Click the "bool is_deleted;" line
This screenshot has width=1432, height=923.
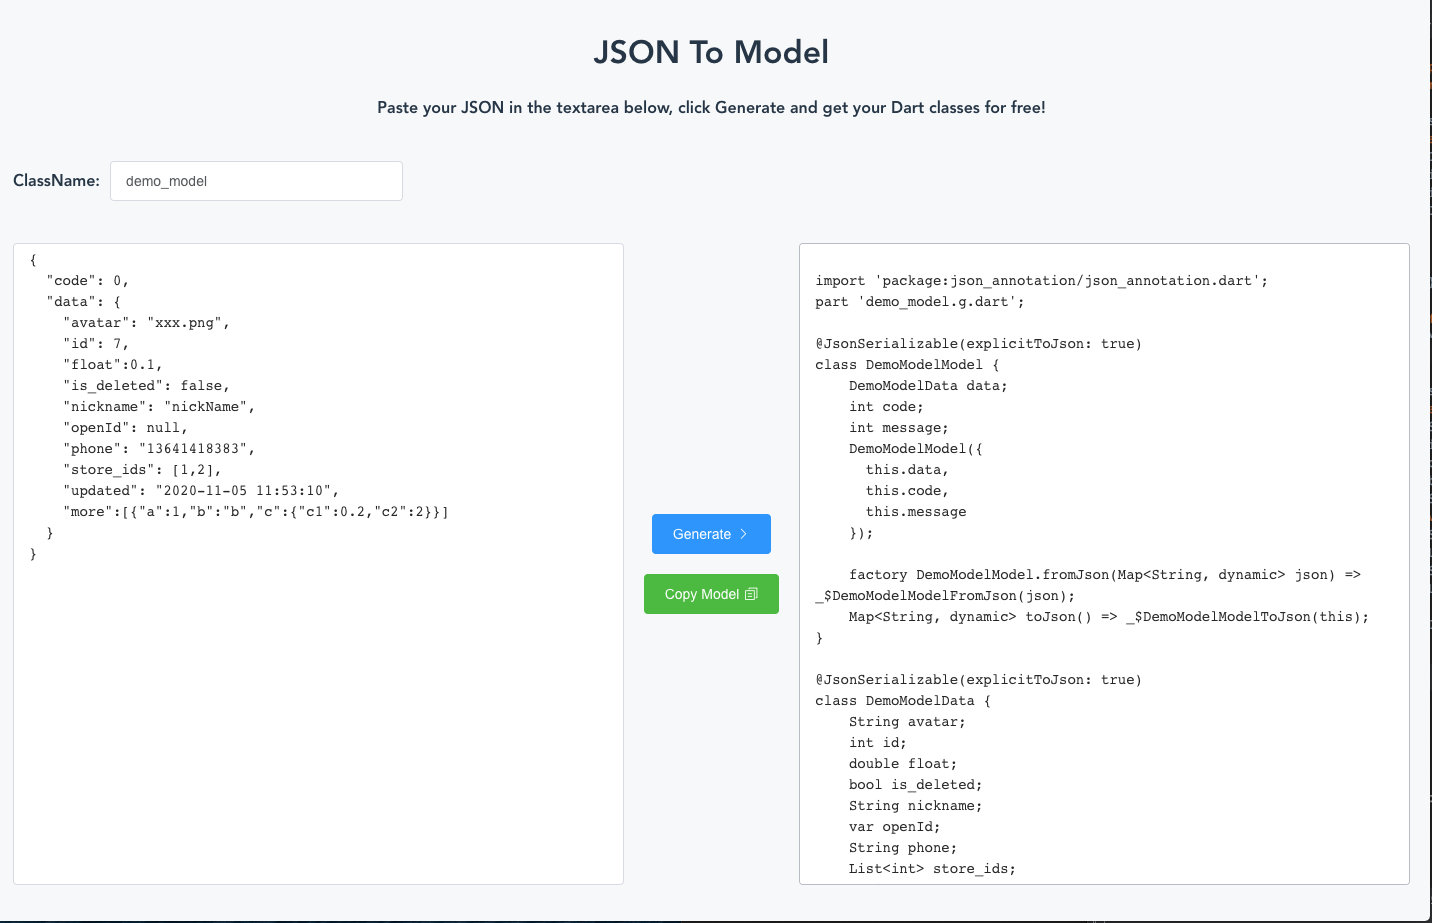pyautogui.click(x=916, y=785)
